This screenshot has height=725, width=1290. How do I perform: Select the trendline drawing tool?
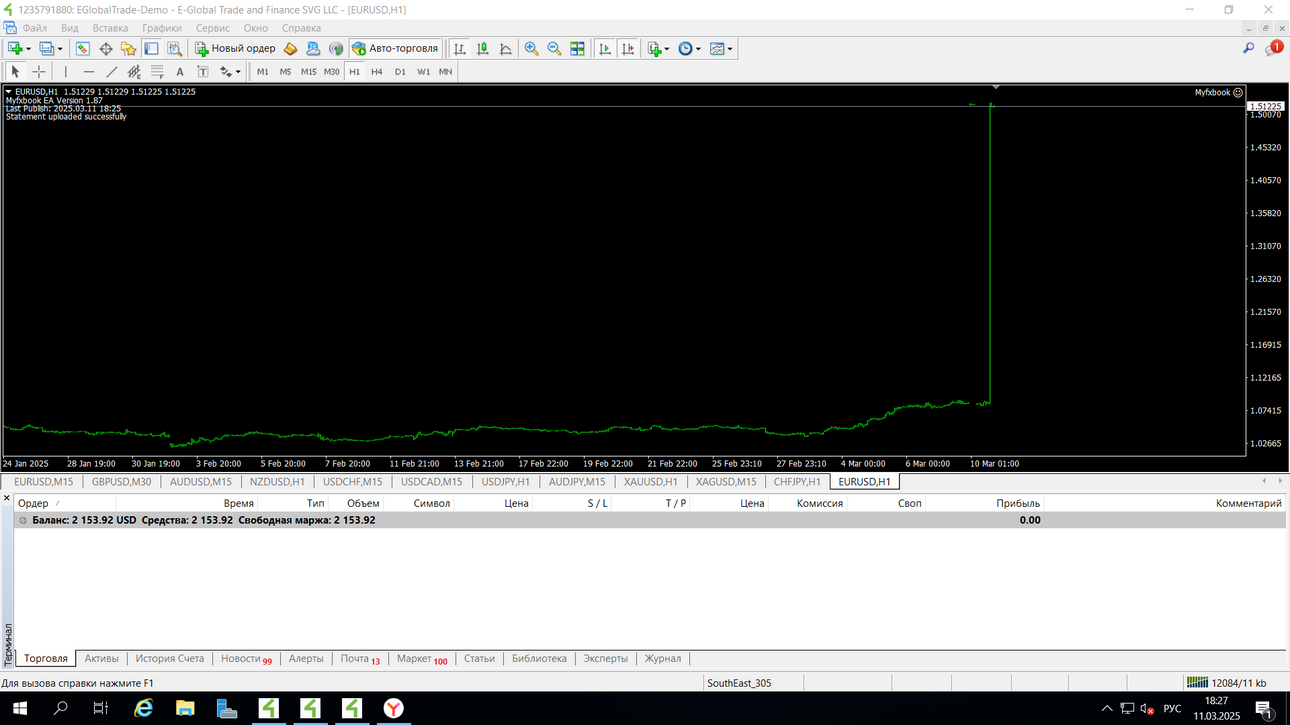tap(111, 72)
